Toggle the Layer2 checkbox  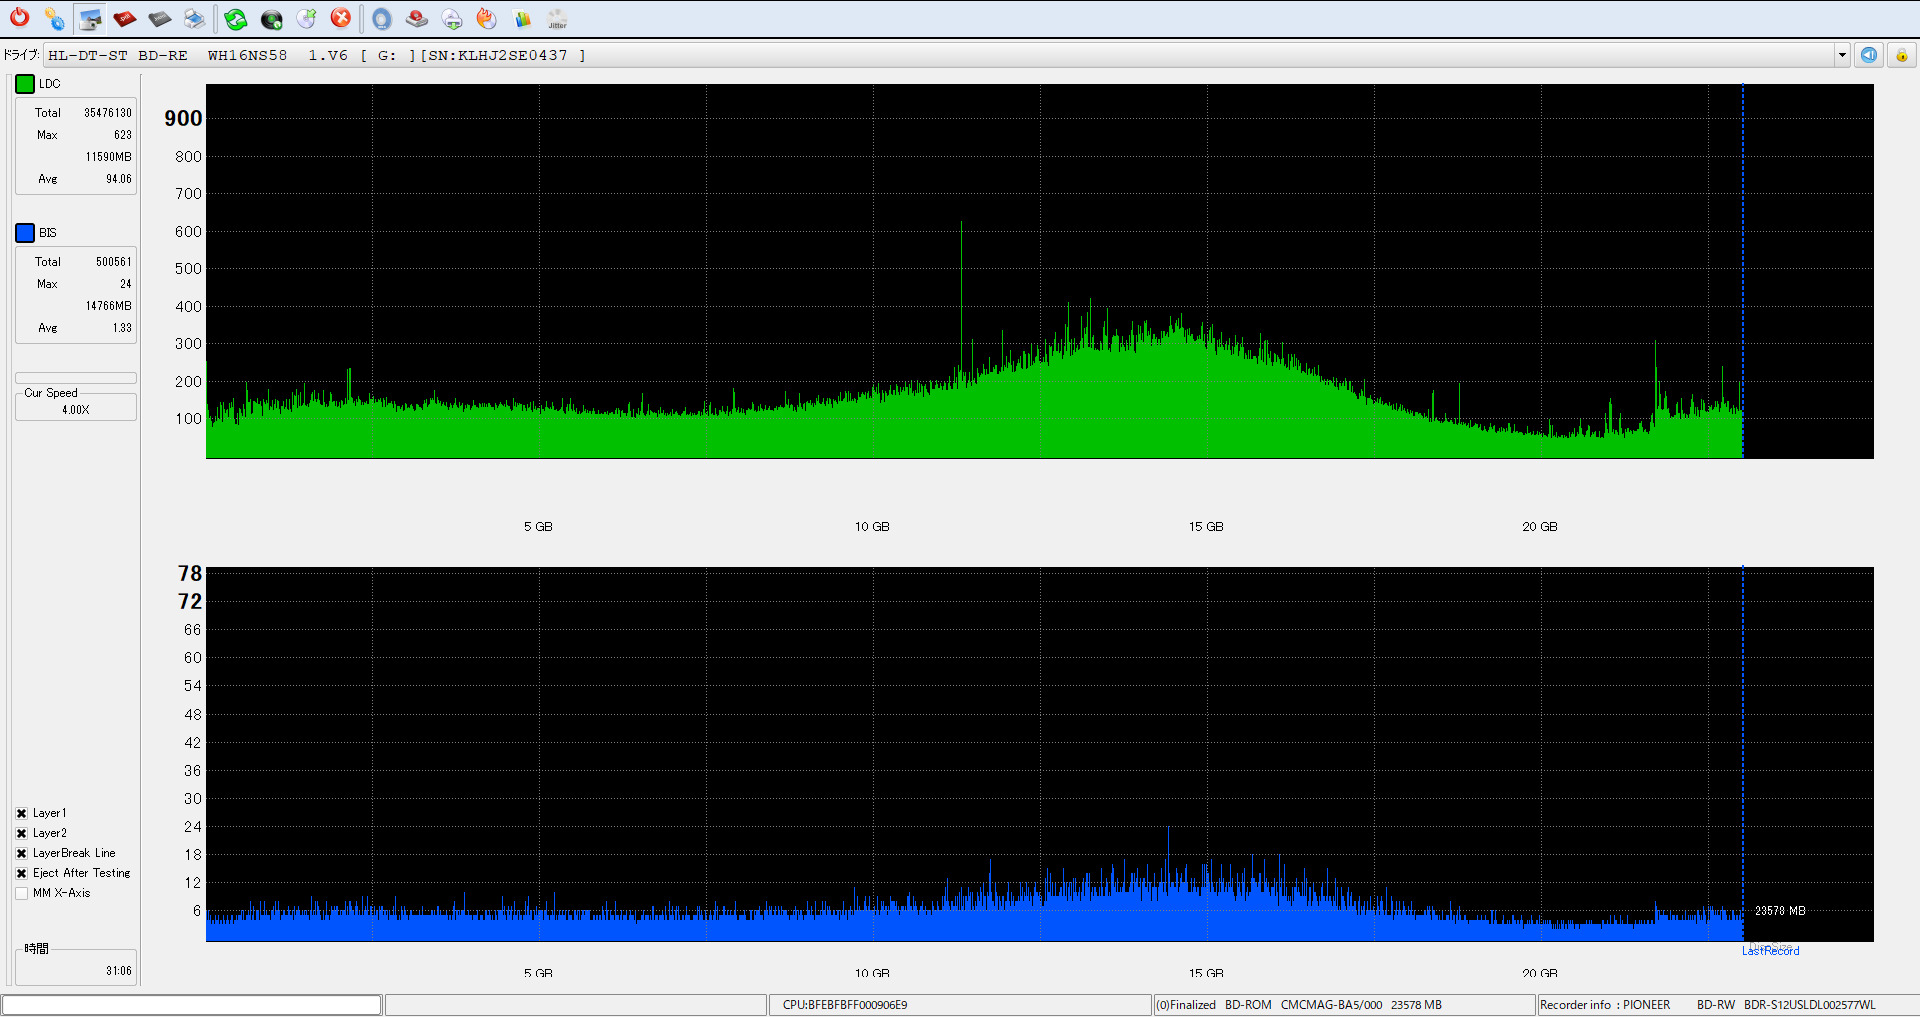22,834
